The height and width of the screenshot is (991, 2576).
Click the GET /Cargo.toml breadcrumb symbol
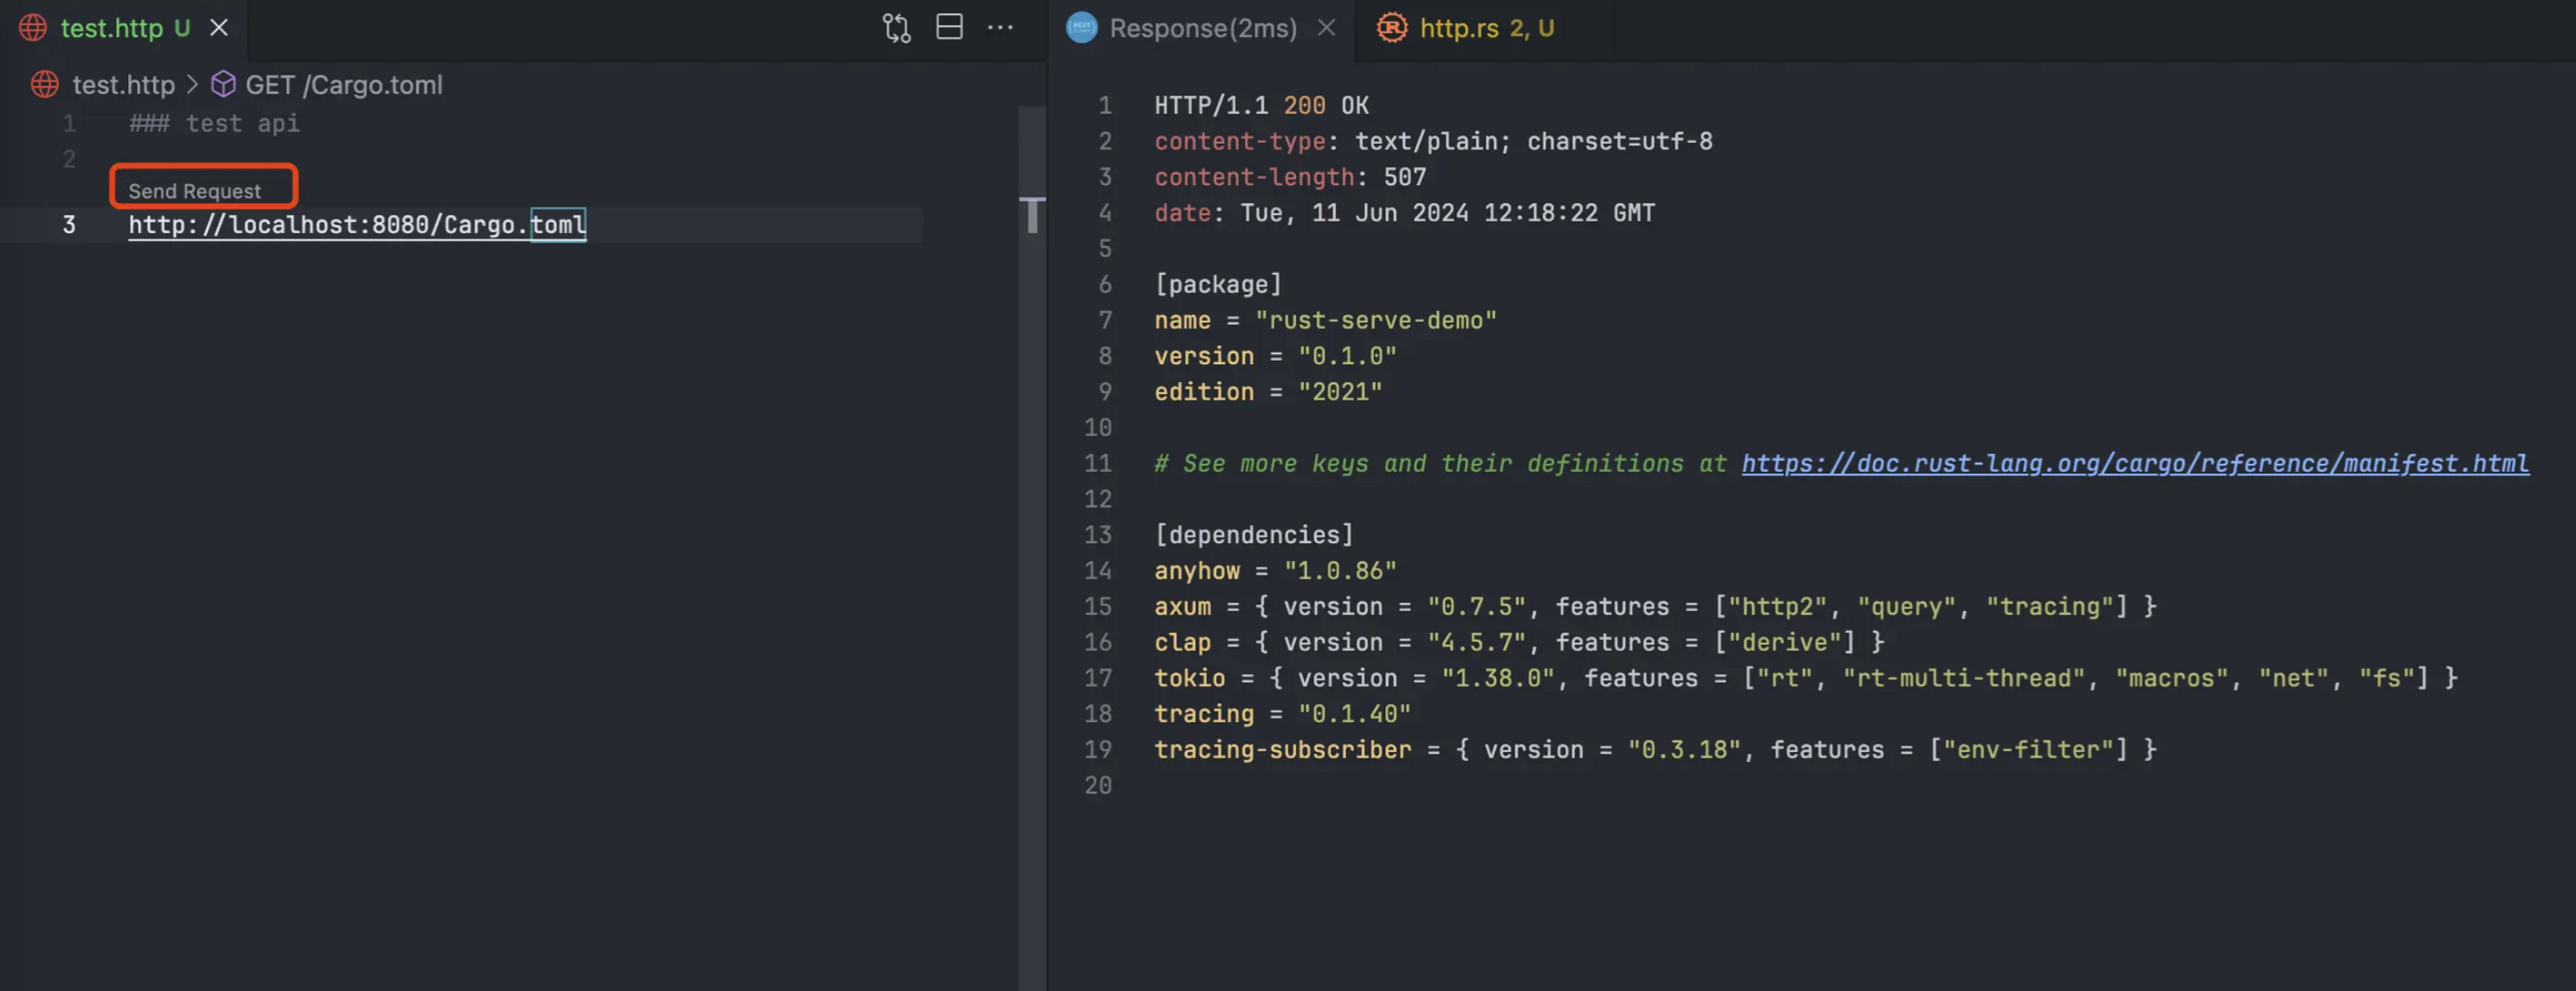tap(343, 85)
